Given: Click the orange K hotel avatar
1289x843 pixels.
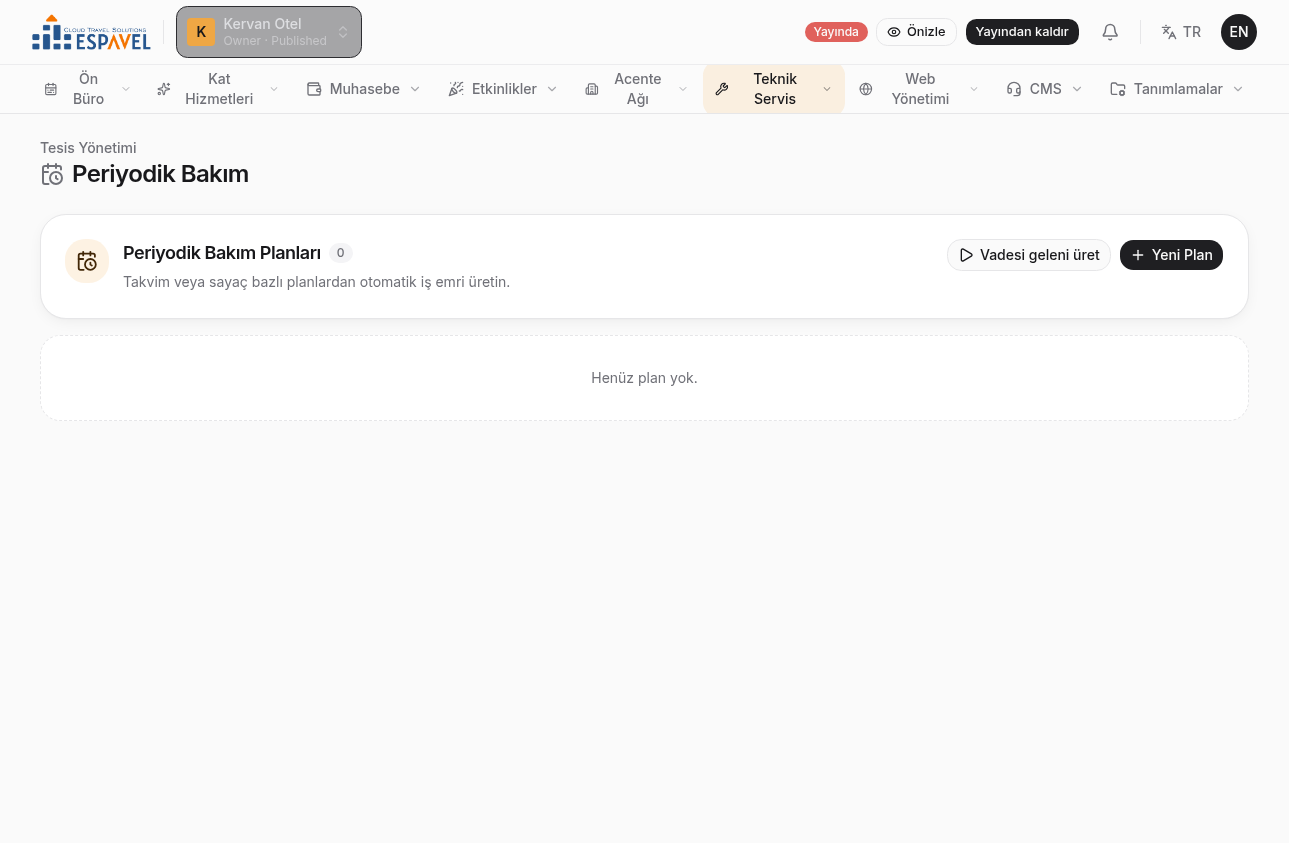Looking at the screenshot, I should 201,32.
